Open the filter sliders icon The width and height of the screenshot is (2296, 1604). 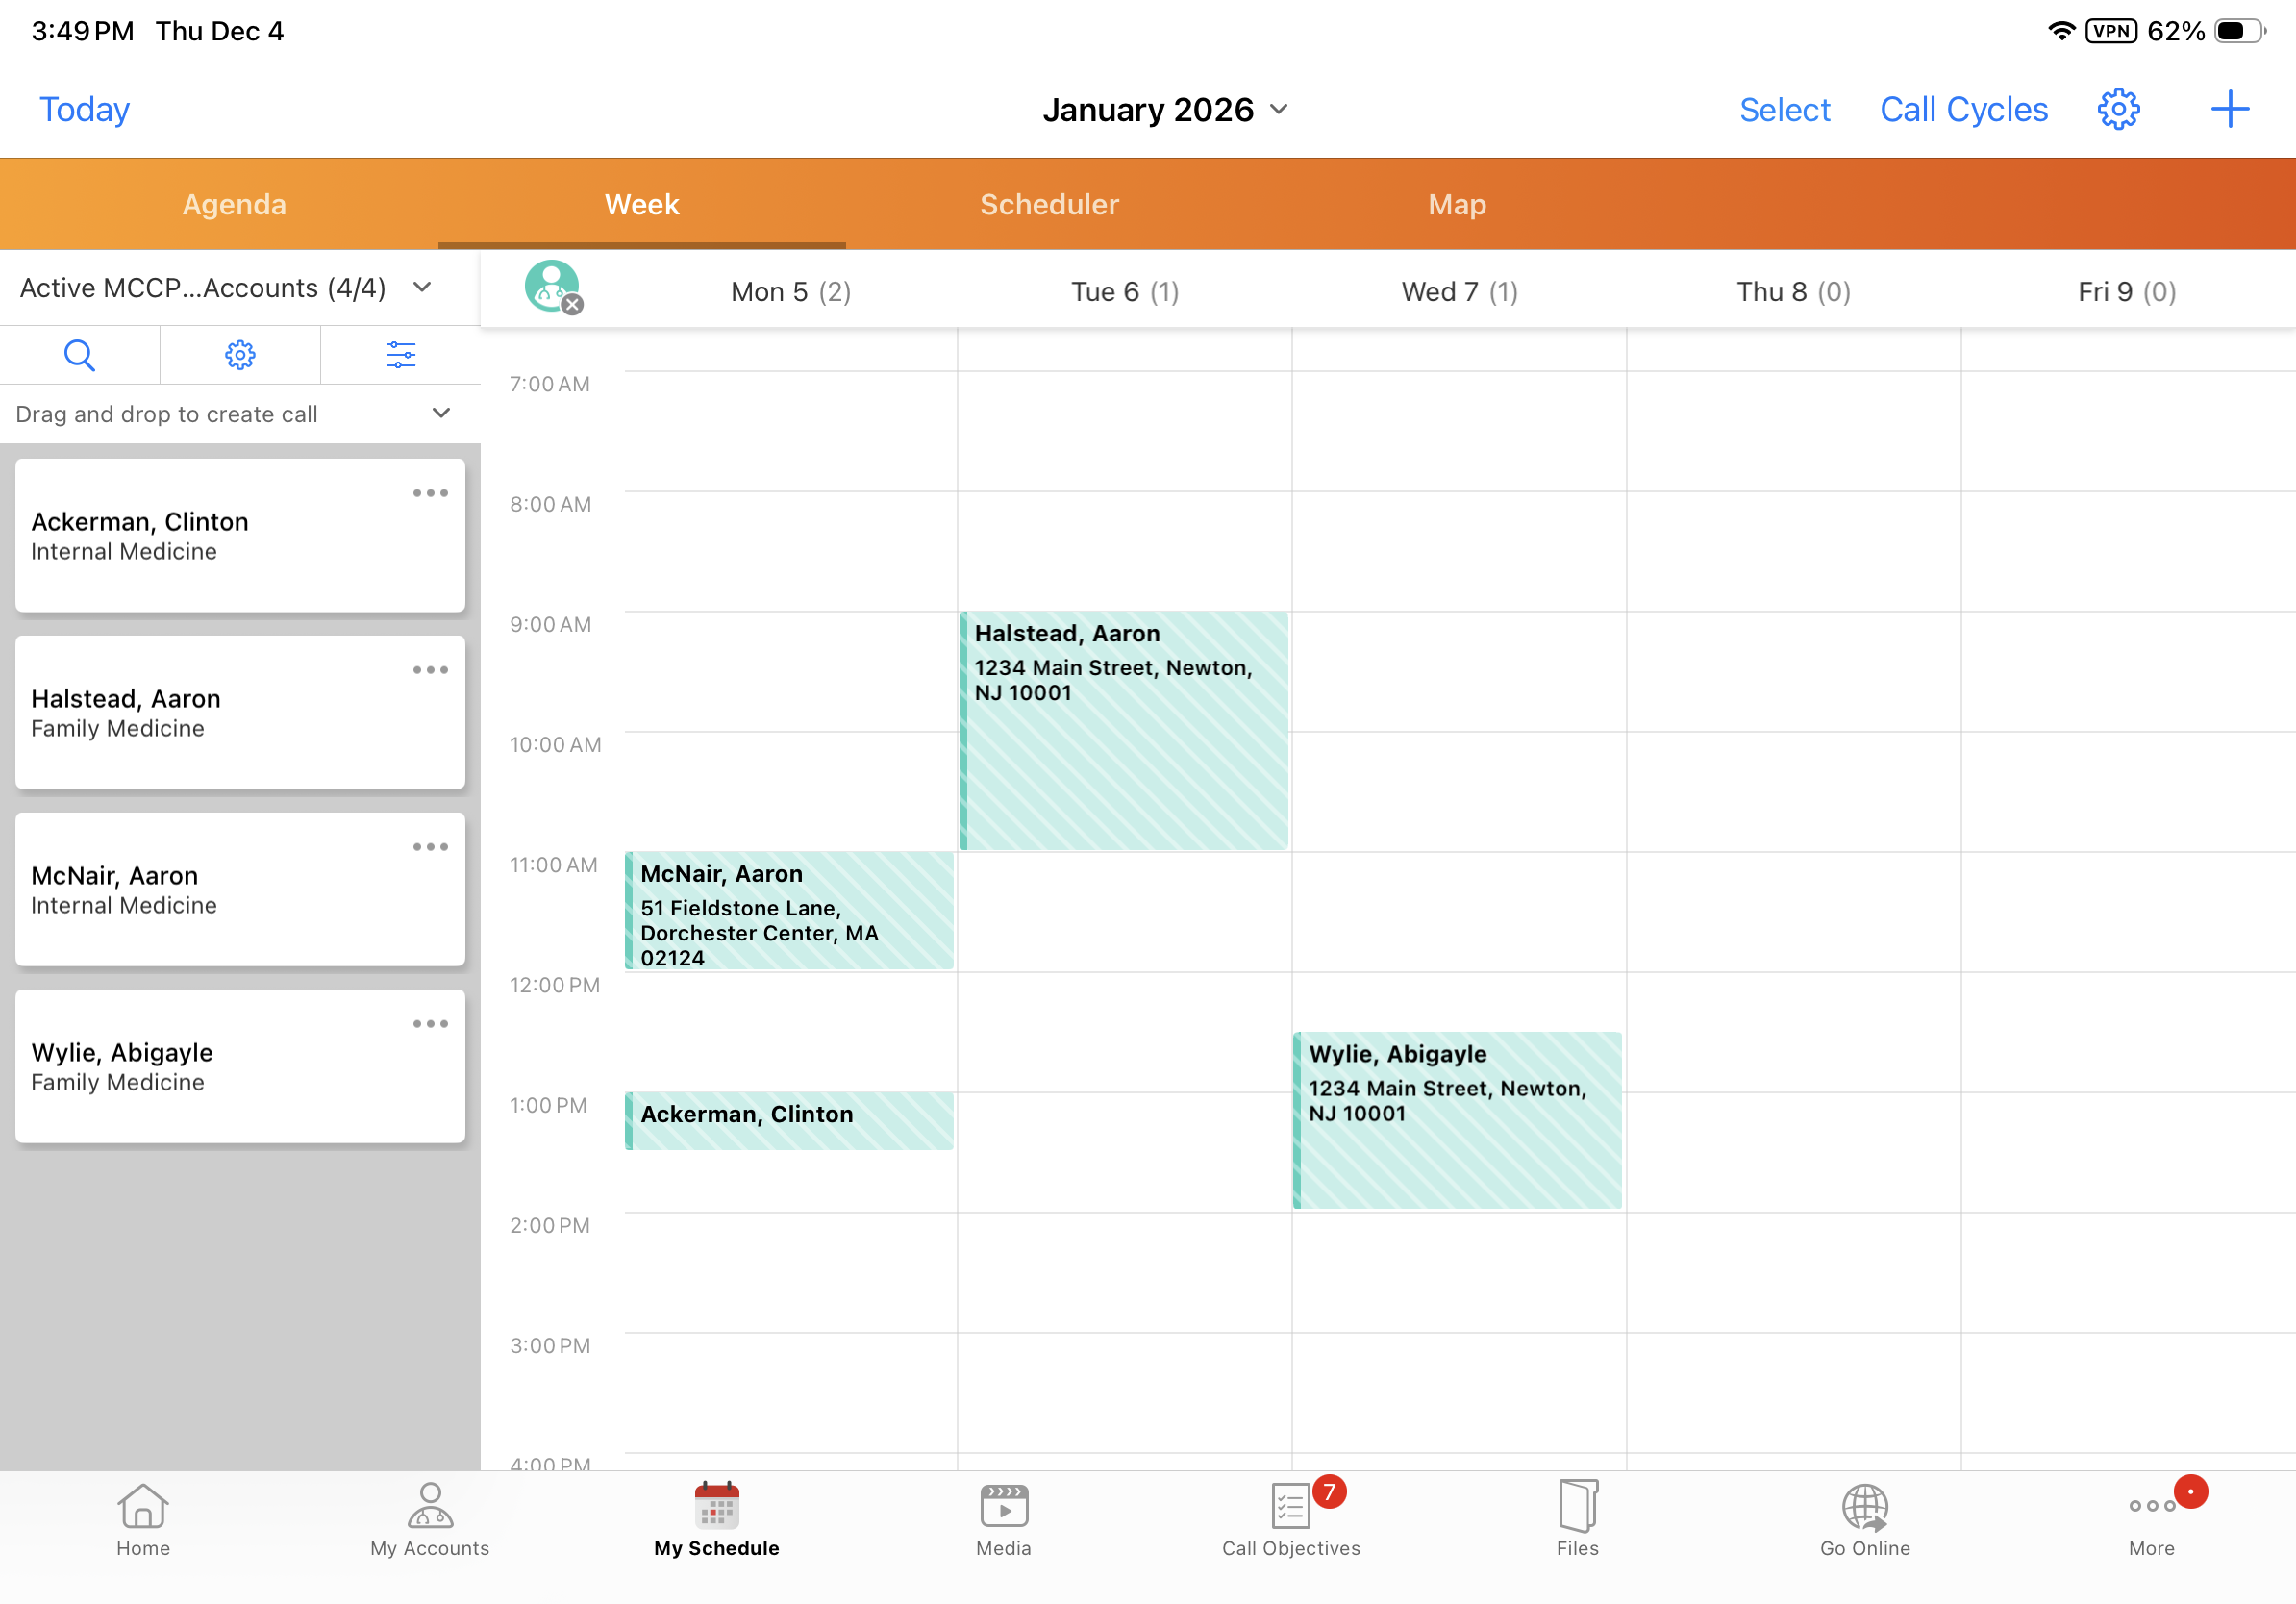click(x=400, y=355)
